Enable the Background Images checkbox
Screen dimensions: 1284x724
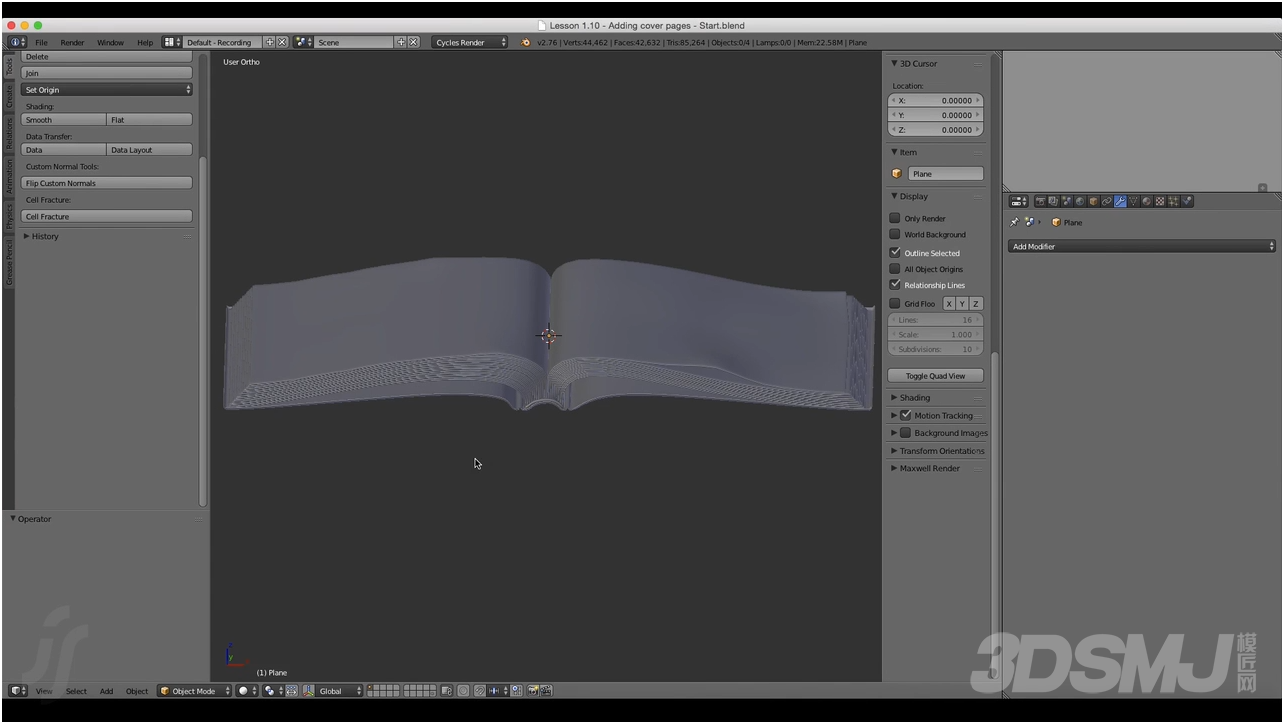906,433
